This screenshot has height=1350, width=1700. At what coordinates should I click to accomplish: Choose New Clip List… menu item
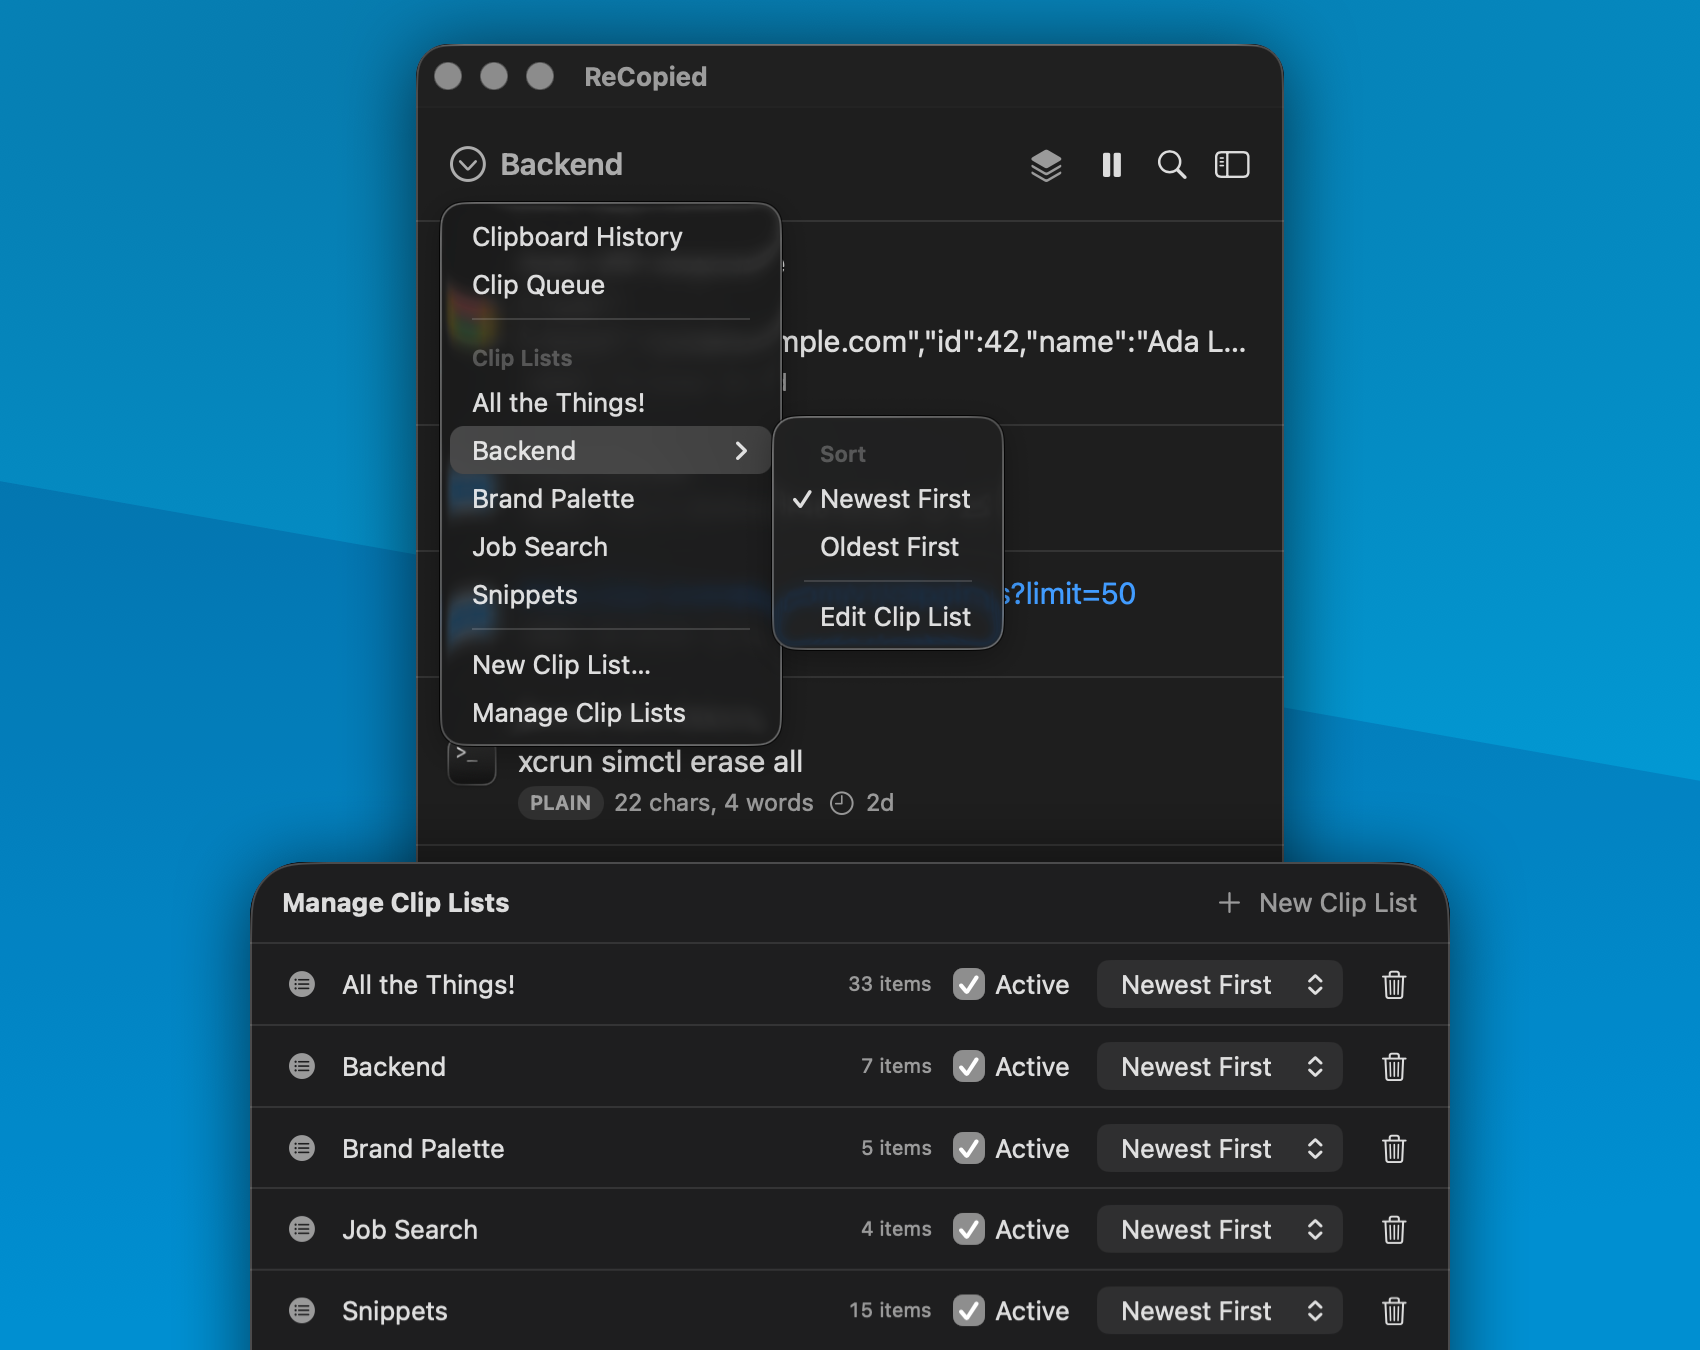(x=610, y=665)
